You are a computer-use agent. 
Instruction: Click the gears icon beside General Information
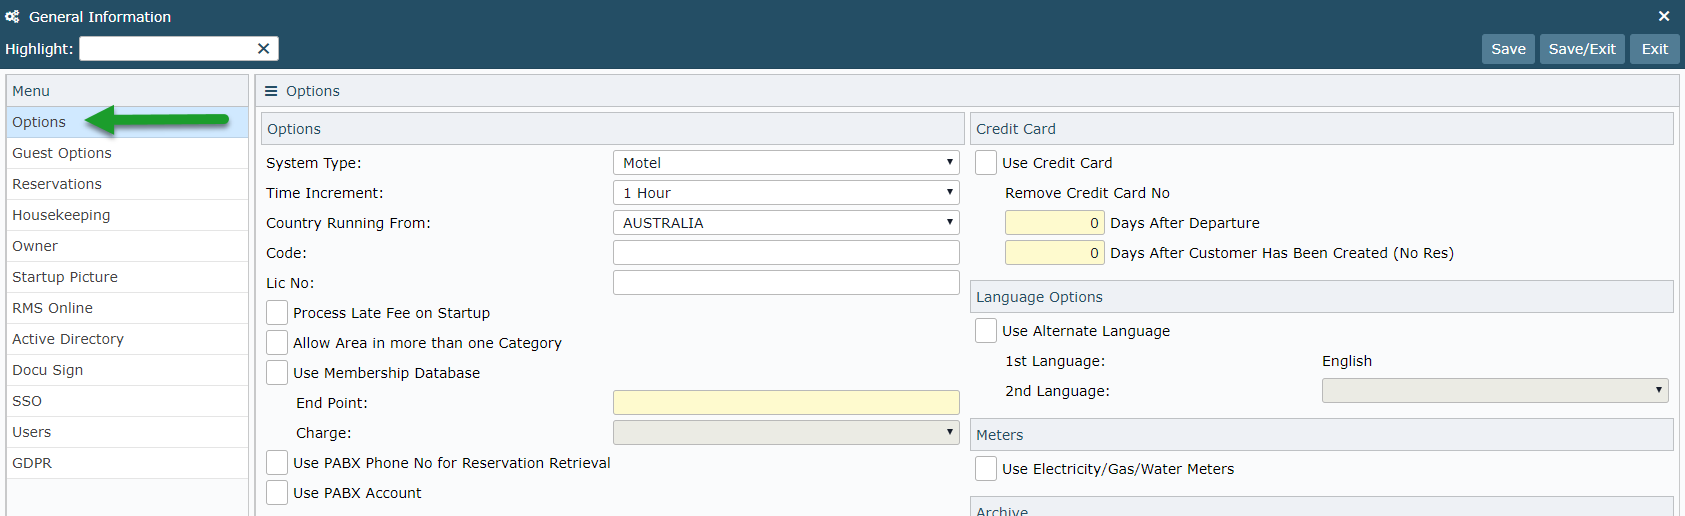(x=12, y=17)
